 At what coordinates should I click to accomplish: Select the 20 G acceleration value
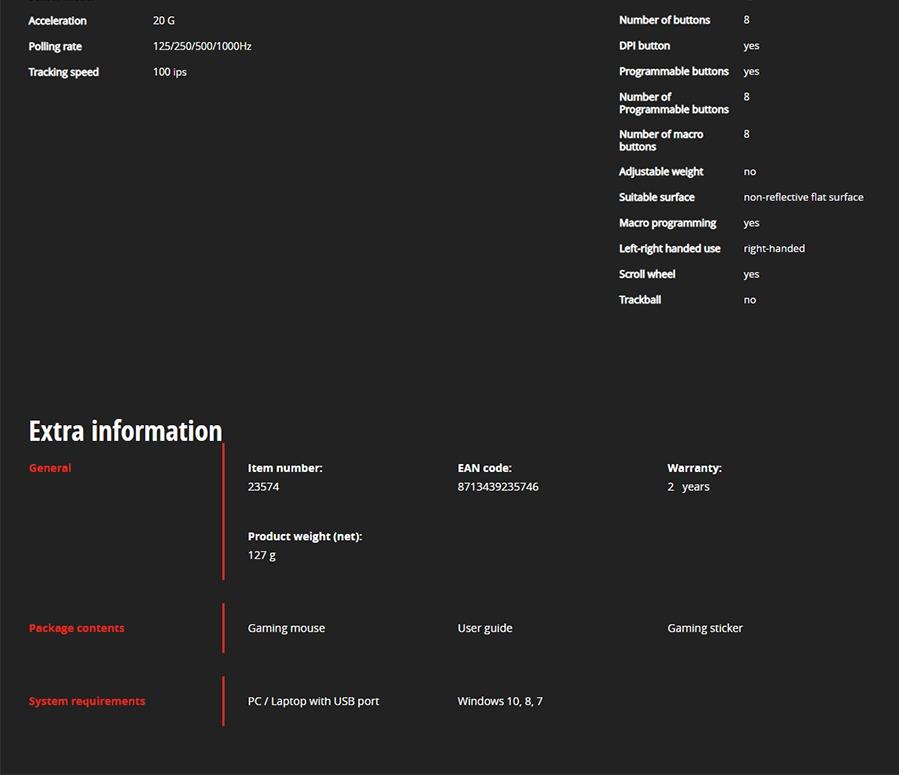click(164, 20)
